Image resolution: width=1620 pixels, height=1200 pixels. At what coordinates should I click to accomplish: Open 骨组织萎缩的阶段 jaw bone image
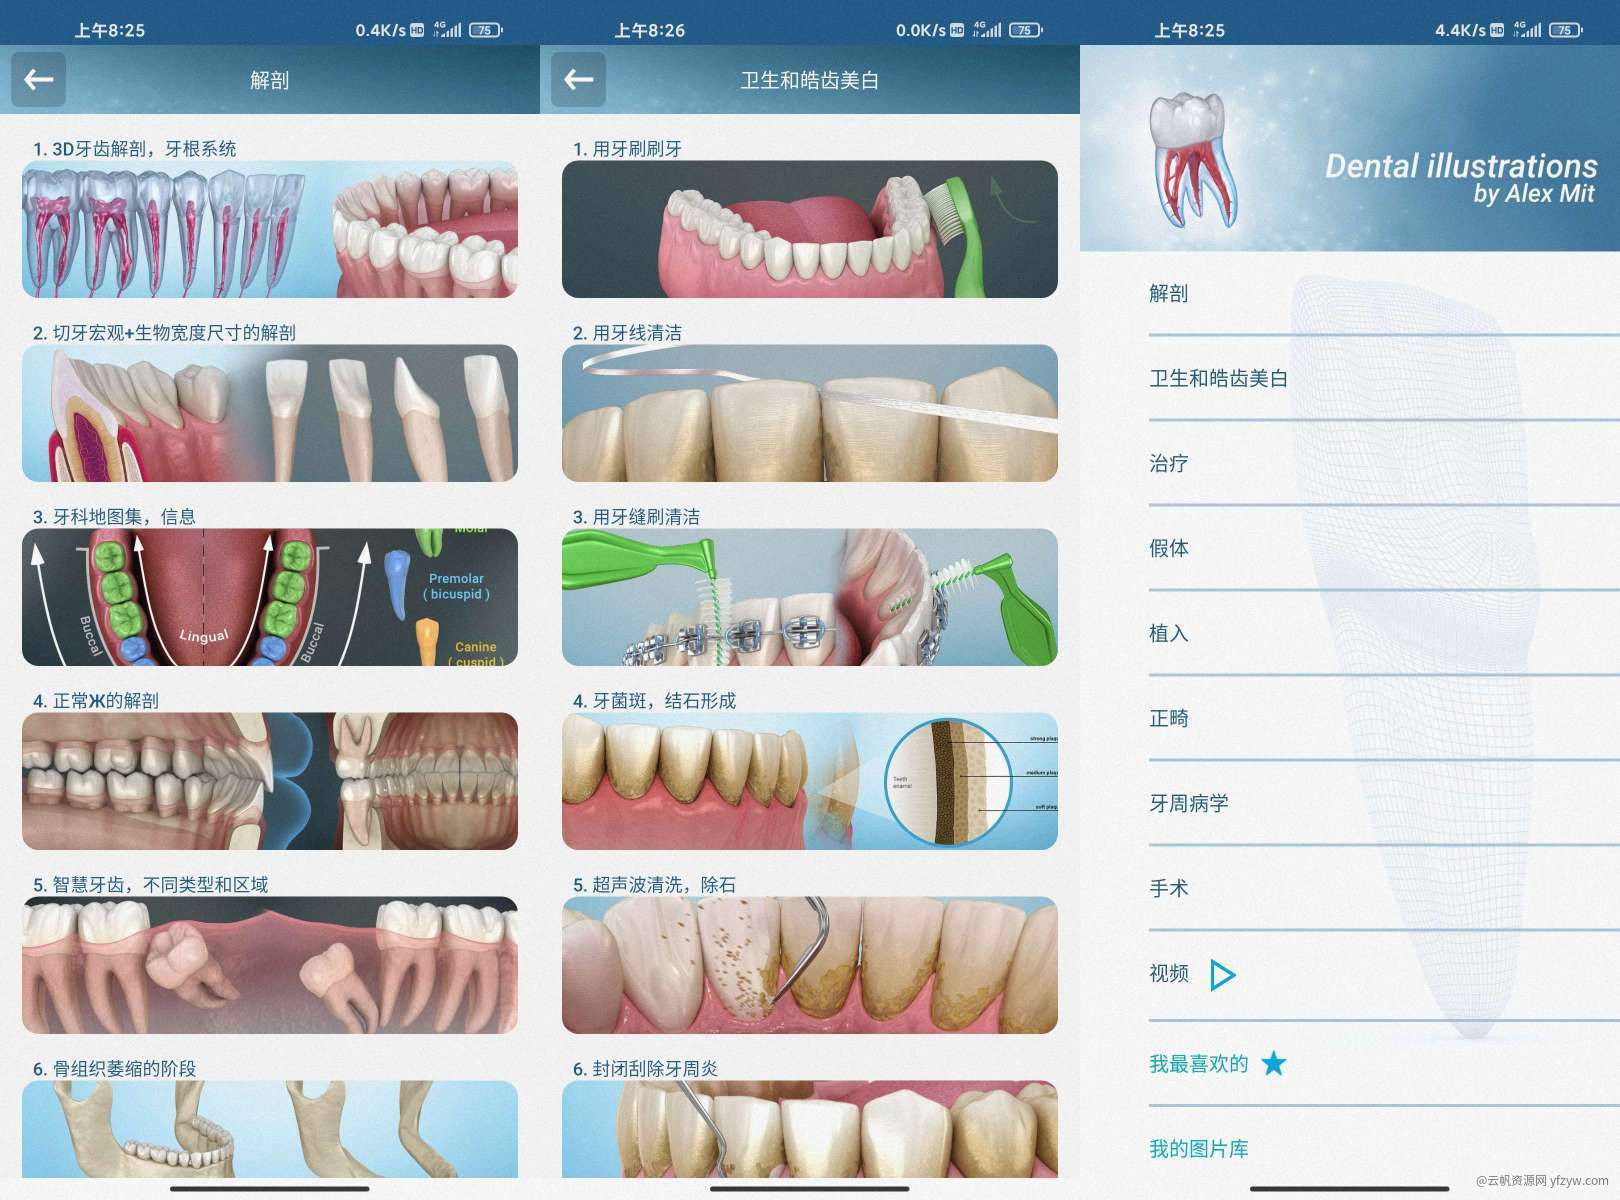(x=270, y=1129)
